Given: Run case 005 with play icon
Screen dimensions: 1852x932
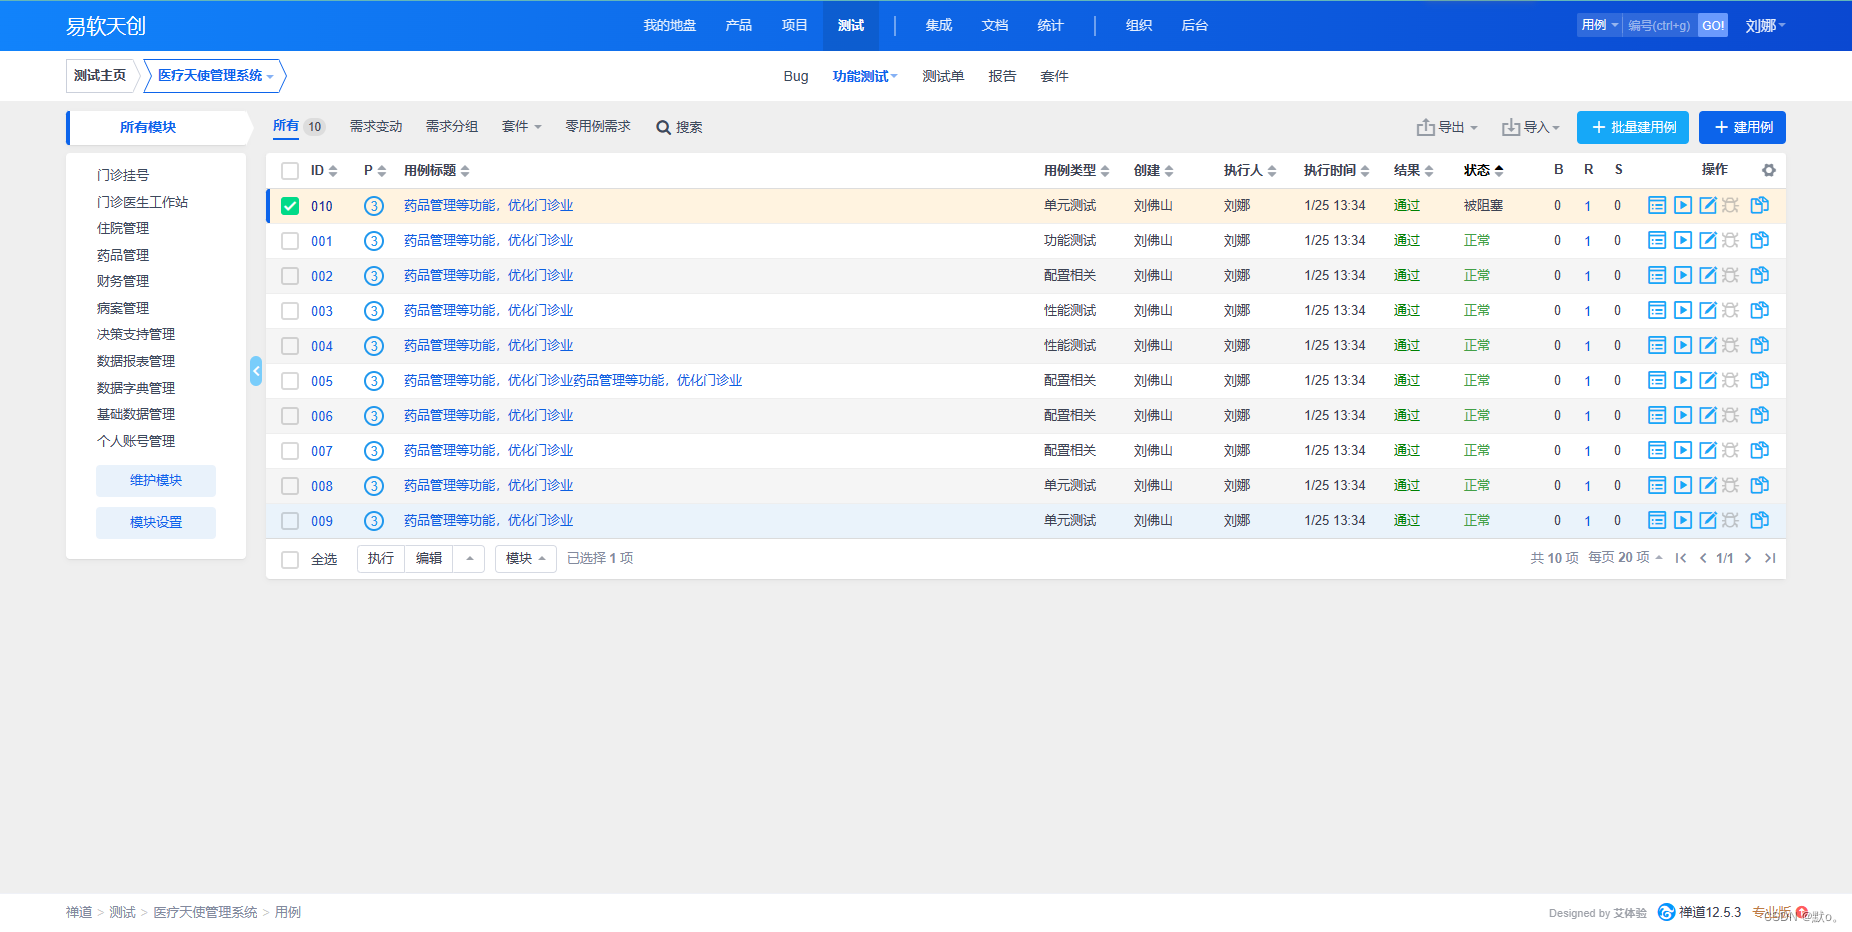Looking at the screenshot, I should click(1683, 380).
